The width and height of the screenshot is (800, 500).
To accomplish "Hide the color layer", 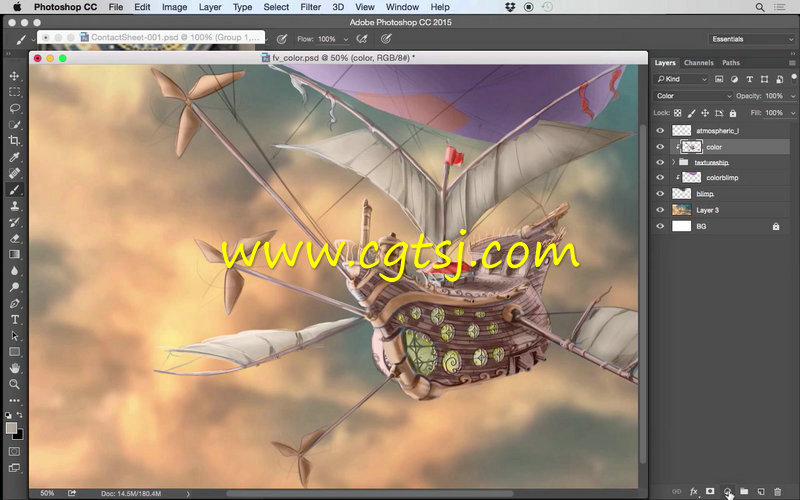I will pos(660,146).
